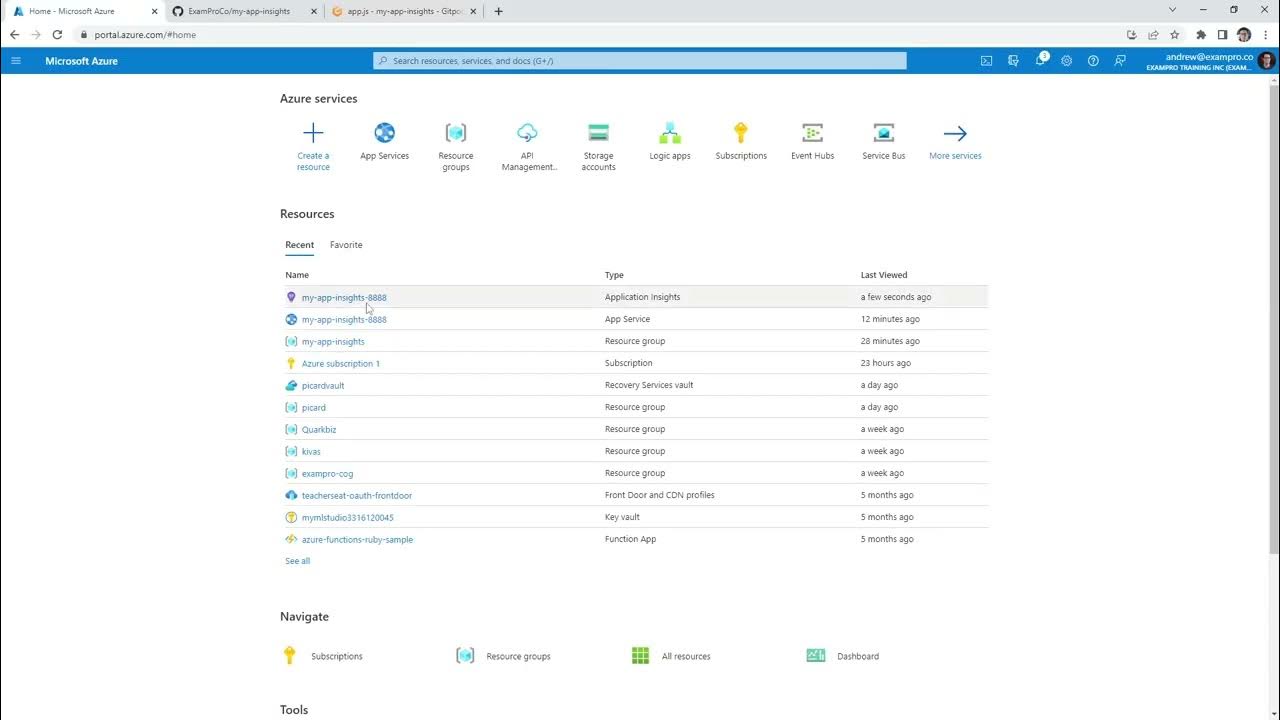Close the ExamProCo/my-app-insights browser tab
This screenshot has width=1280, height=720.
pos(313,11)
